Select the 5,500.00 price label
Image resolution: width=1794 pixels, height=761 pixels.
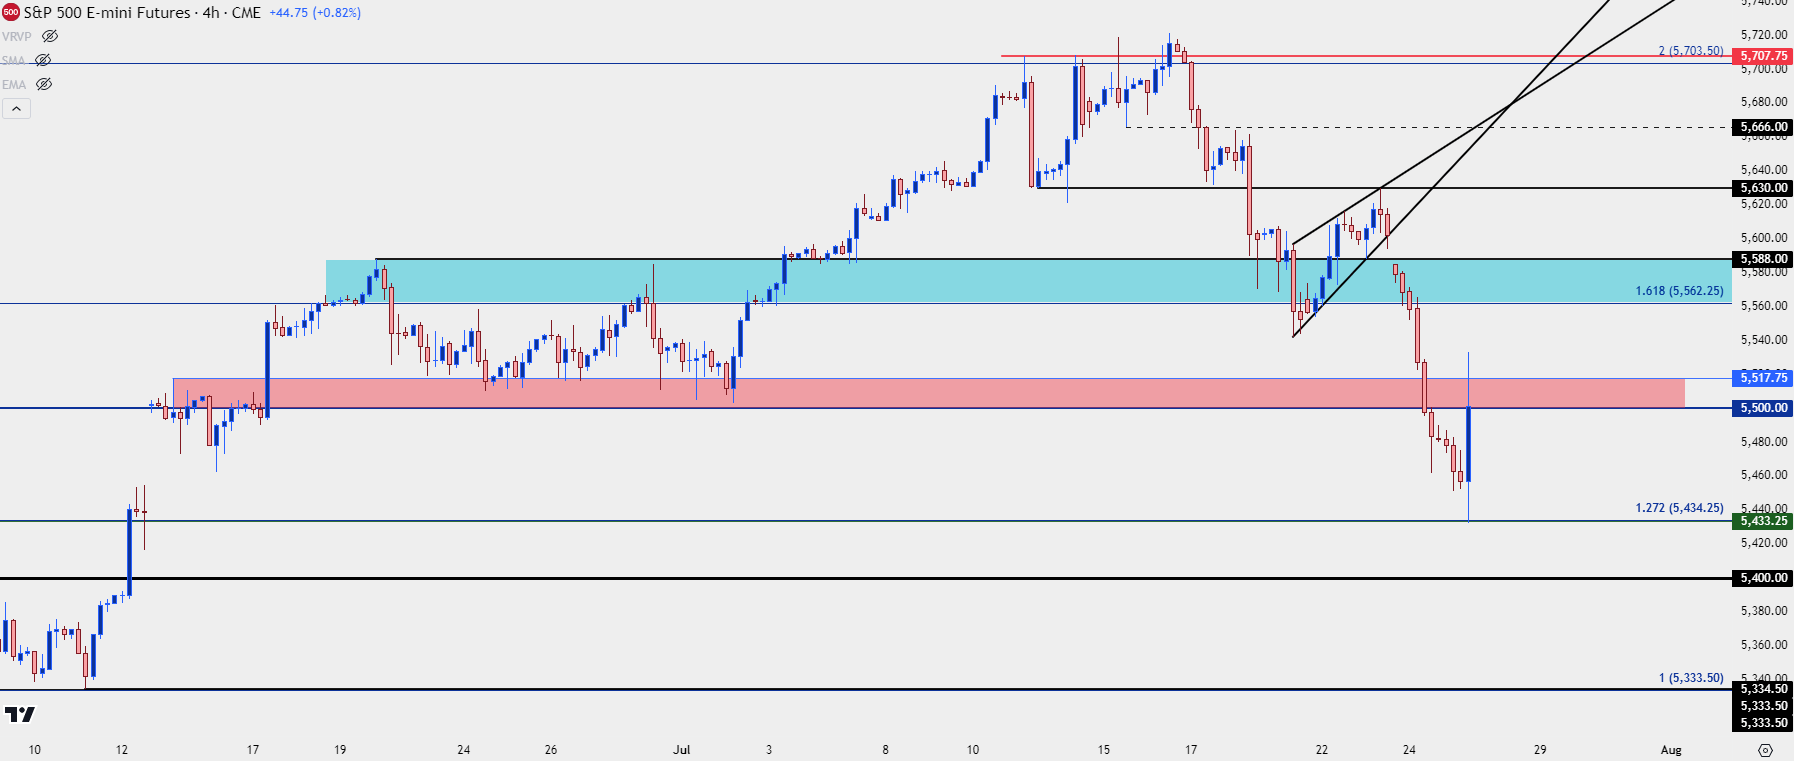pyautogui.click(x=1763, y=408)
